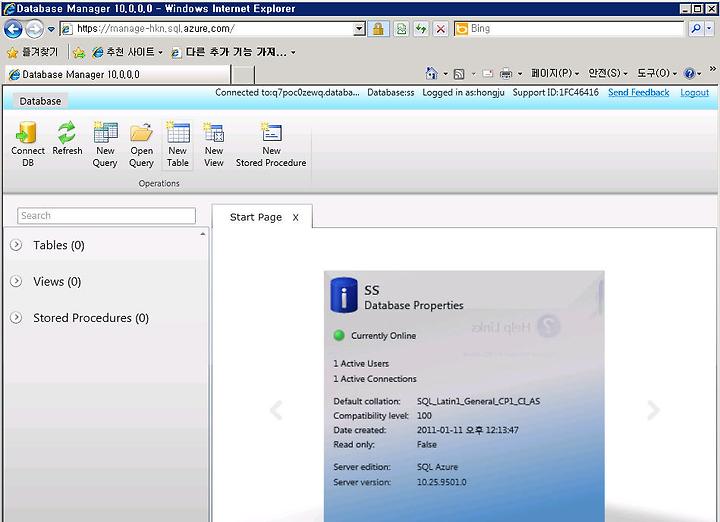This screenshot has width=720, height=522.
Task: Show previous card with left arrow
Action: pyautogui.click(x=276, y=410)
